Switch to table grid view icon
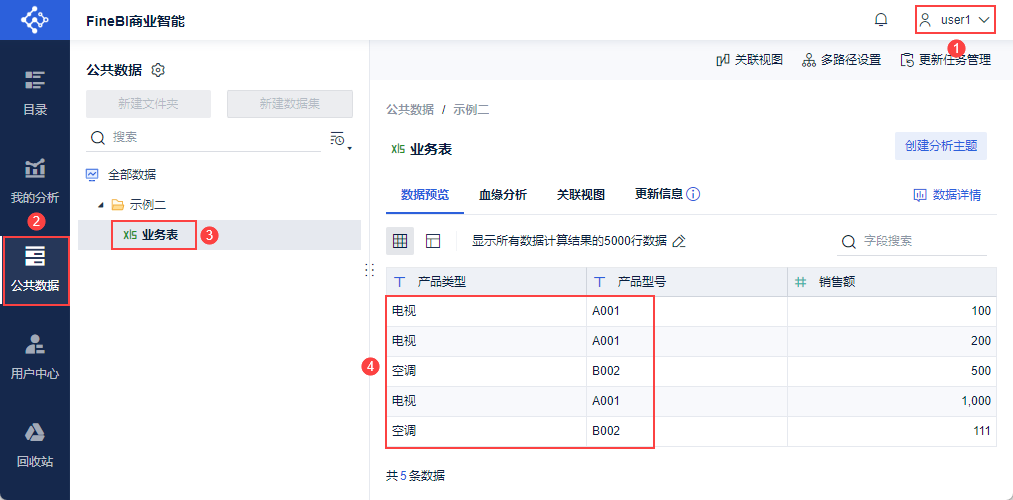 click(x=400, y=241)
